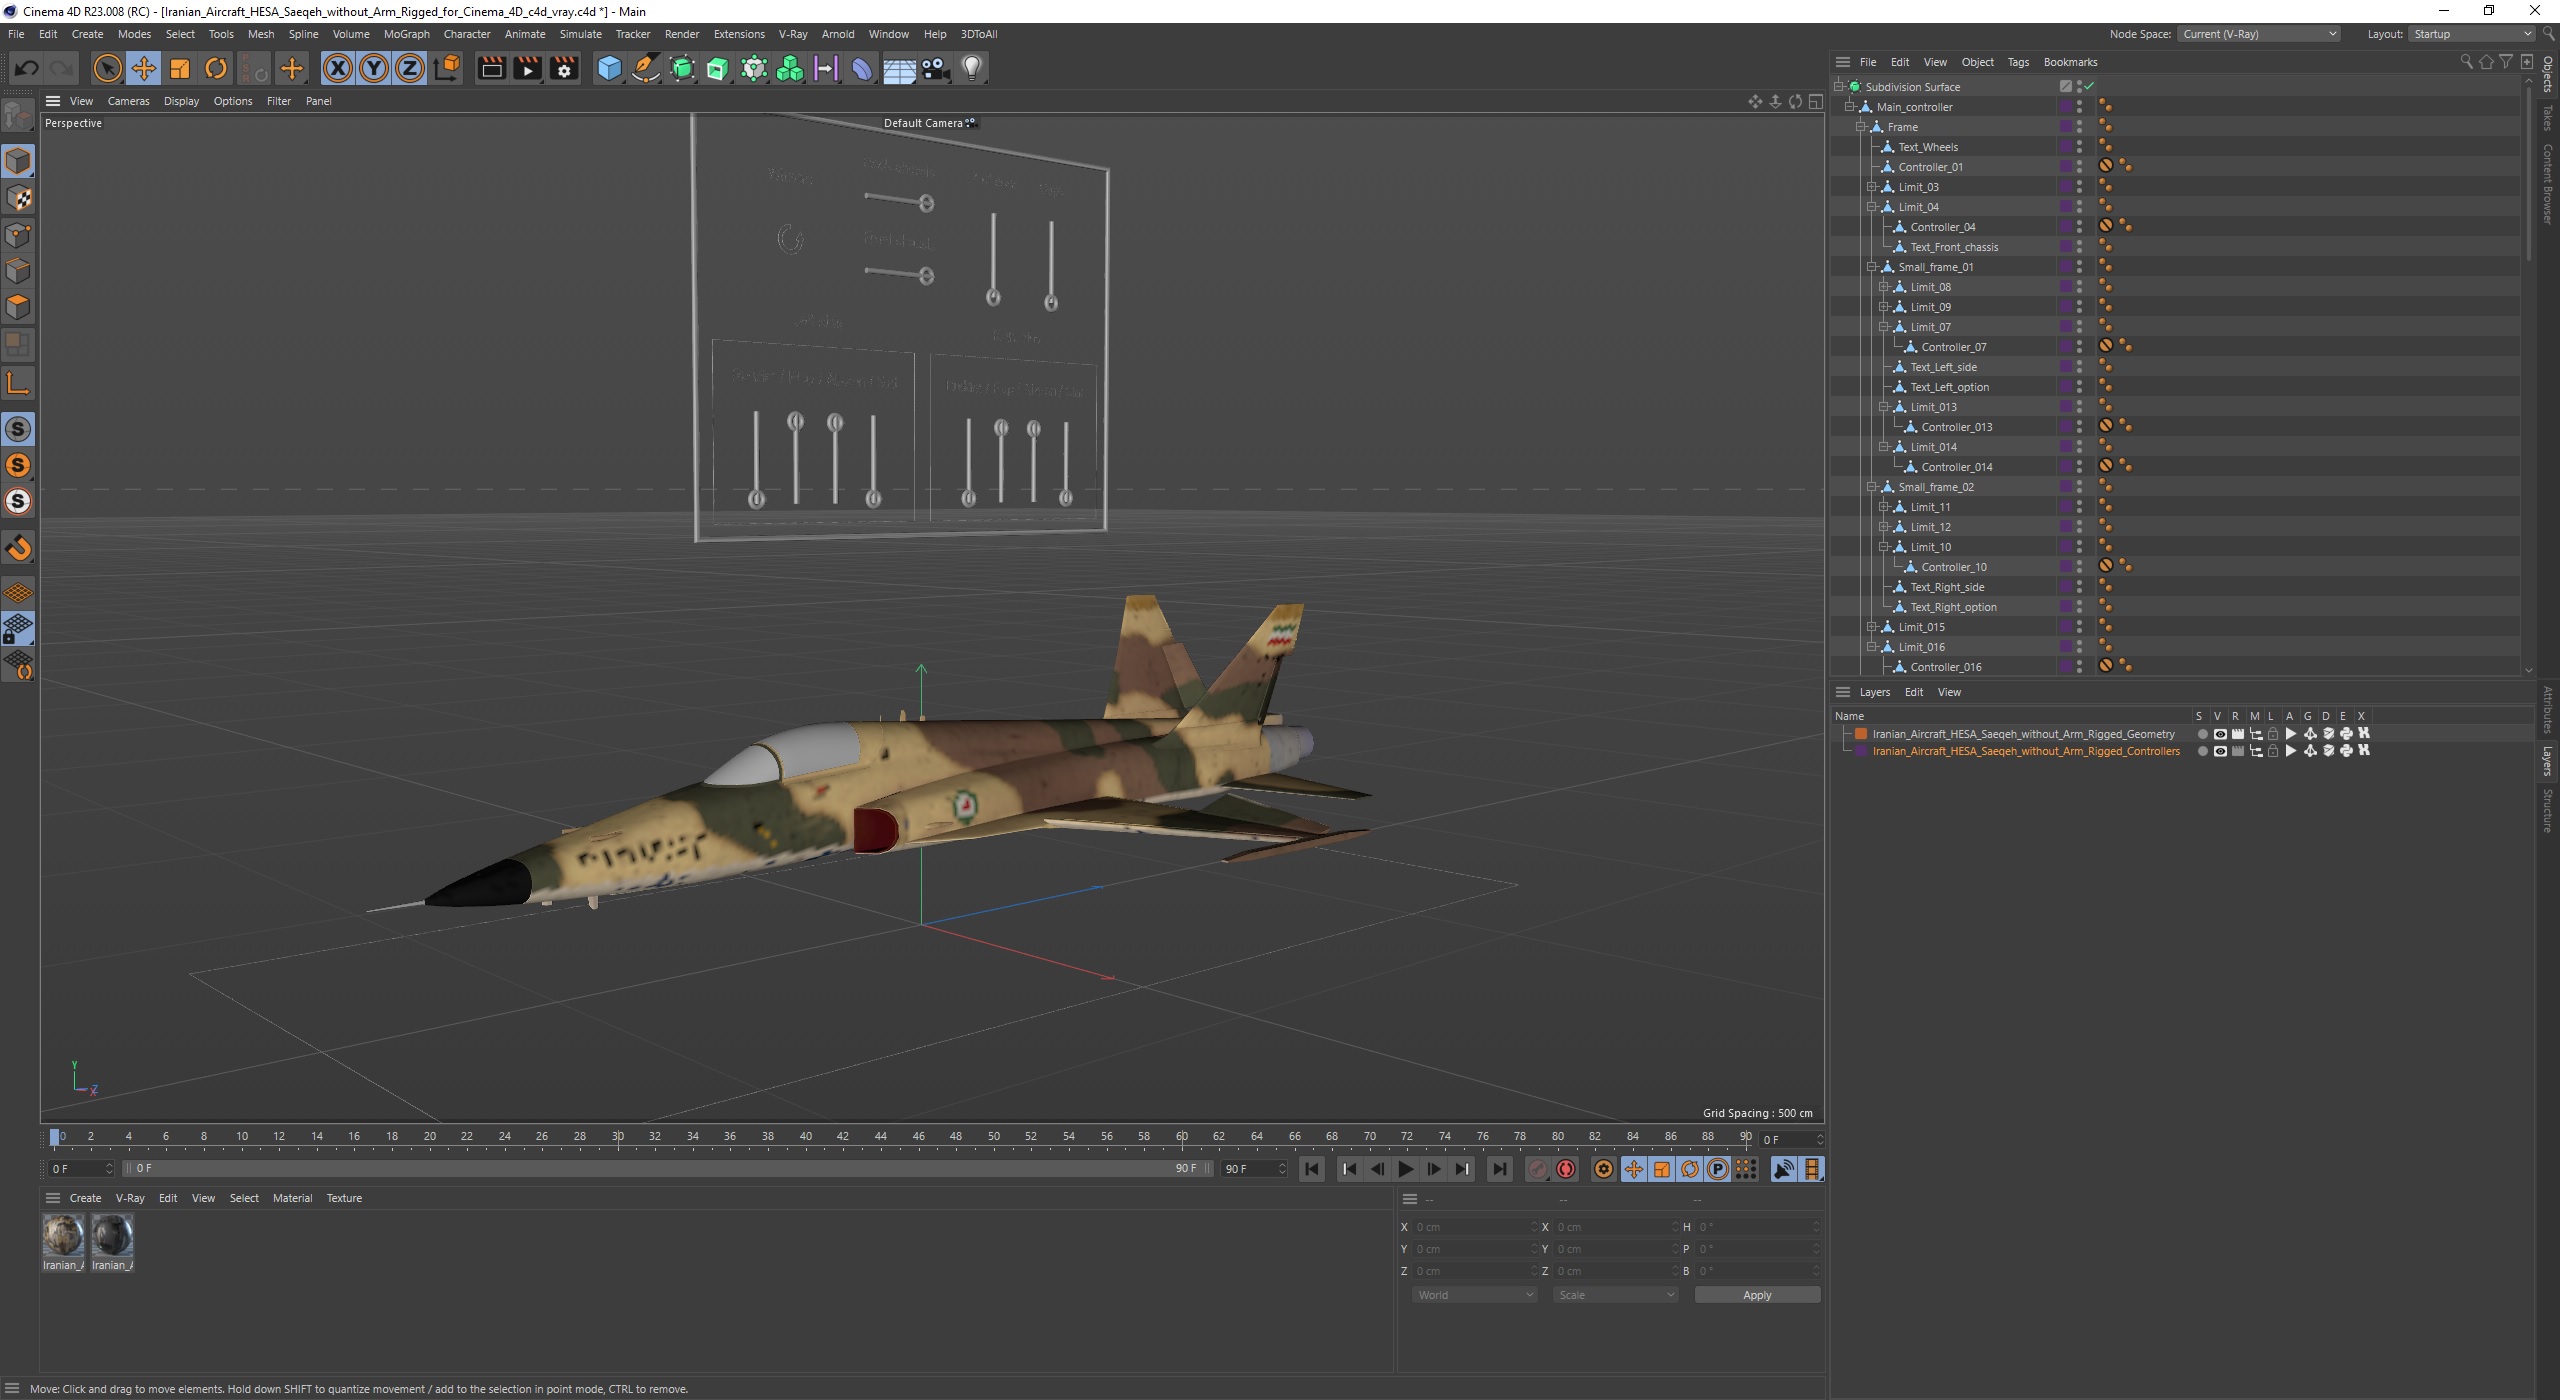Open Node Space dropdown
The width and height of the screenshot is (2560, 1400).
coord(2259,34)
